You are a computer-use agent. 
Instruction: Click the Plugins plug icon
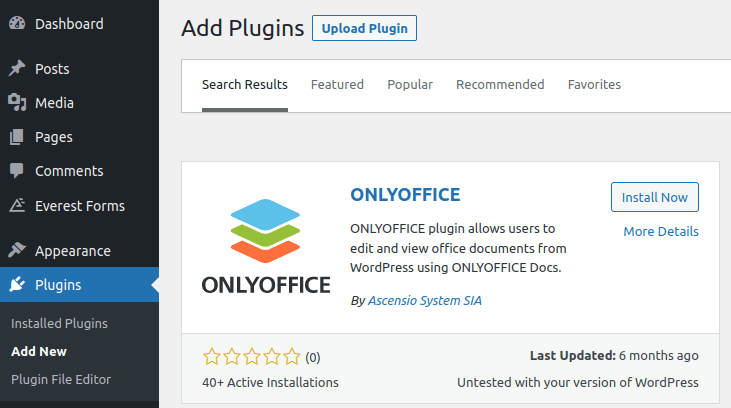click(17, 285)
